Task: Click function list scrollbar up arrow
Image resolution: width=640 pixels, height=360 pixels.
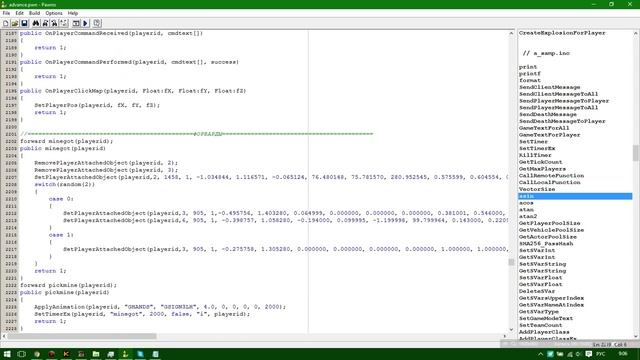Action: pos(636,33)
